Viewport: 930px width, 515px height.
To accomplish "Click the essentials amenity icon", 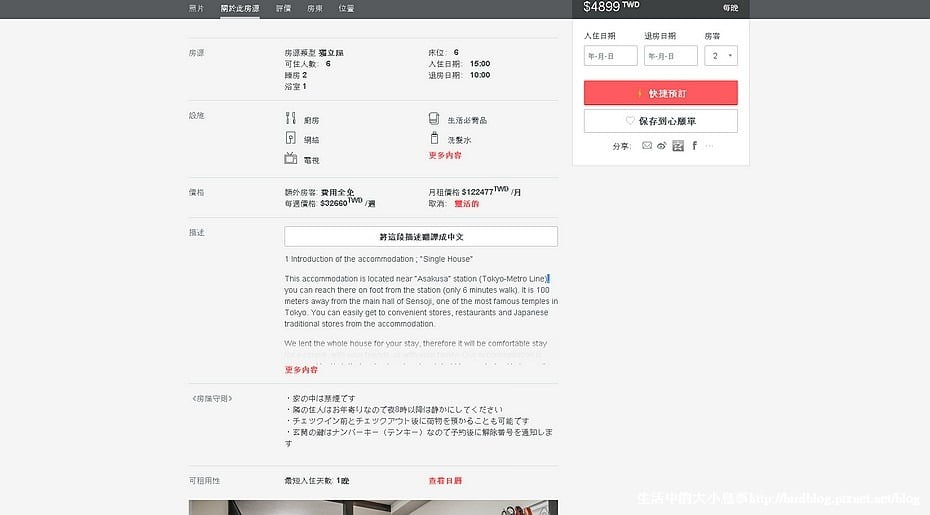I will pyautogui.click(x=434, y=119).
